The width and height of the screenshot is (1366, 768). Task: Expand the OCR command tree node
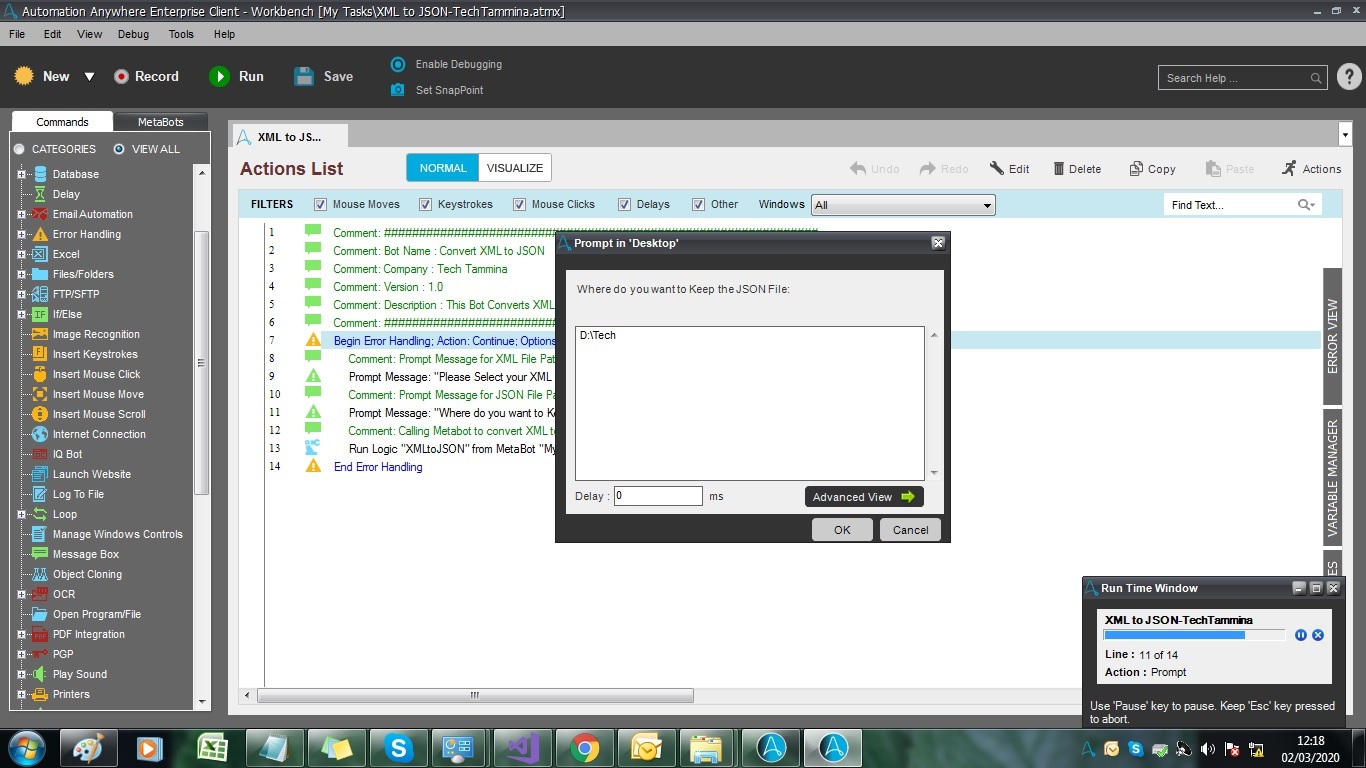point(21,594)
